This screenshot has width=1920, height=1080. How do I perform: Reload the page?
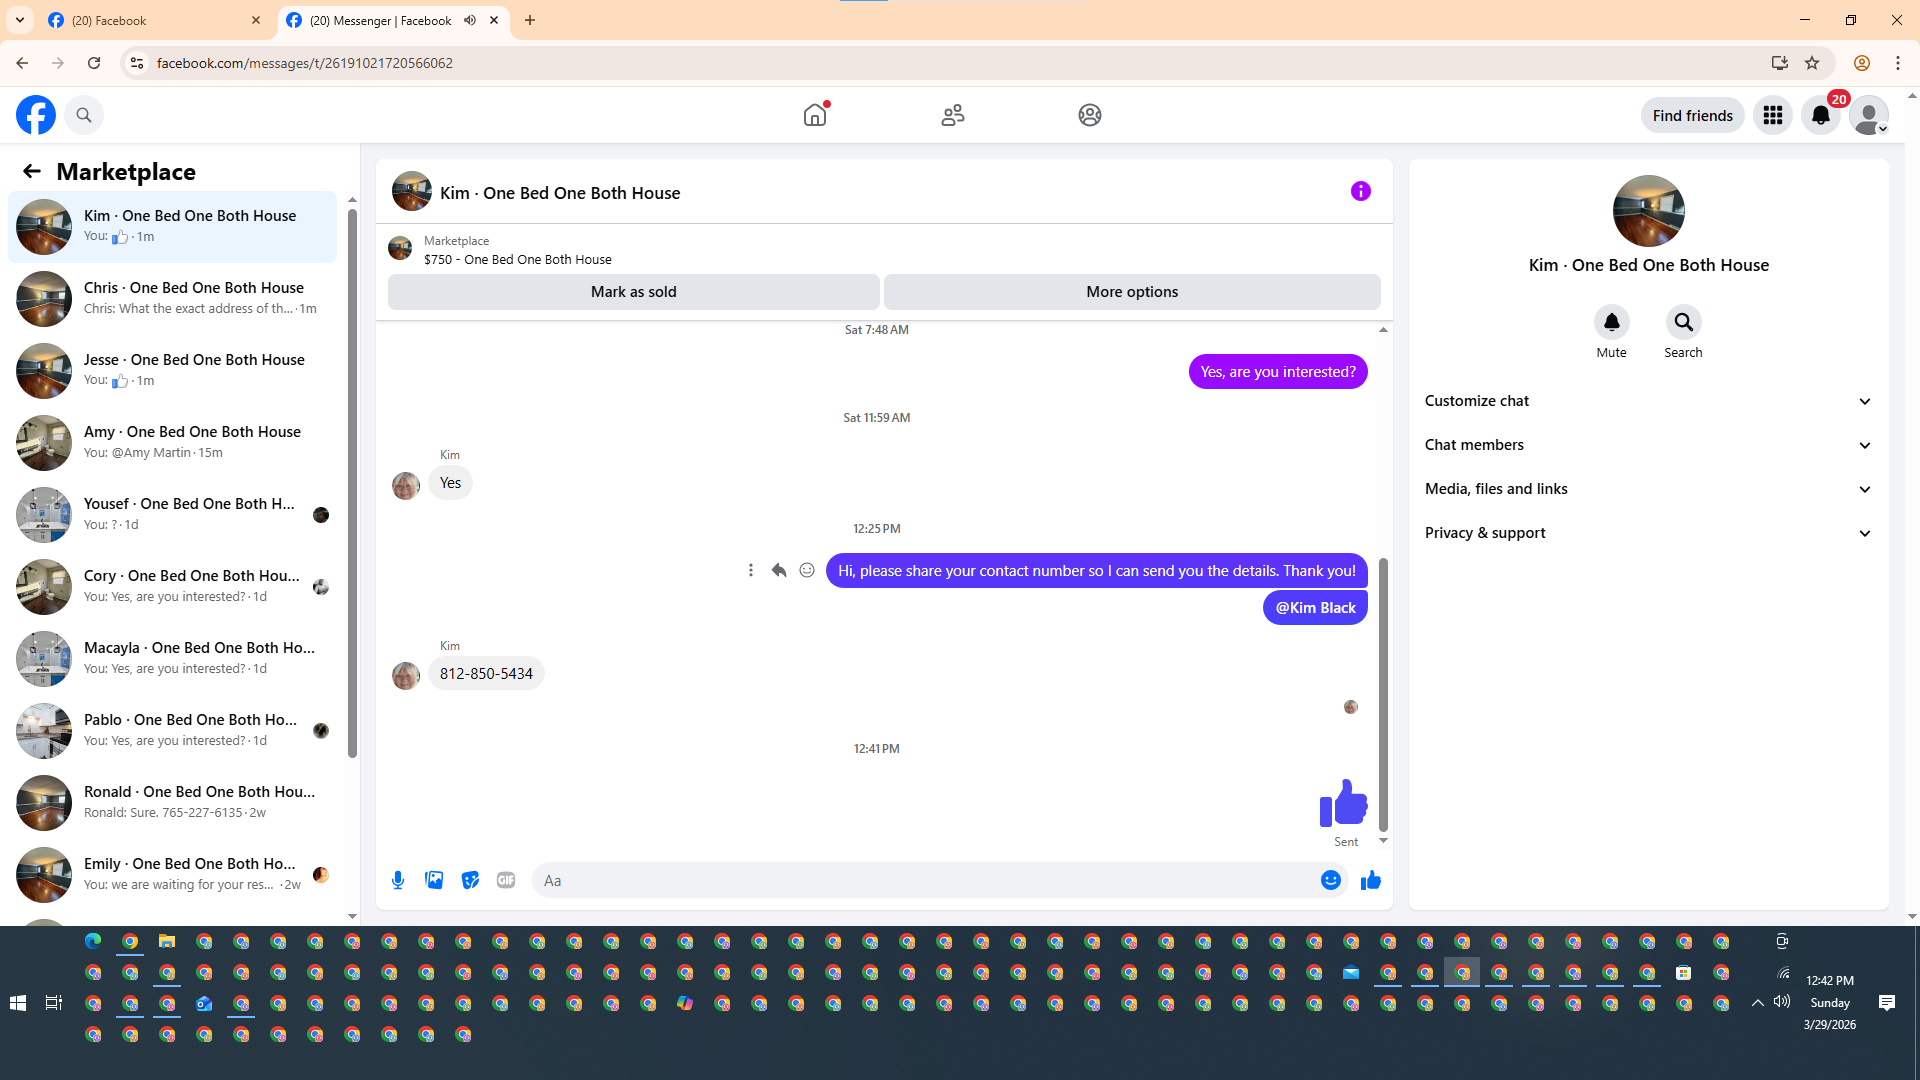(94, 63)
